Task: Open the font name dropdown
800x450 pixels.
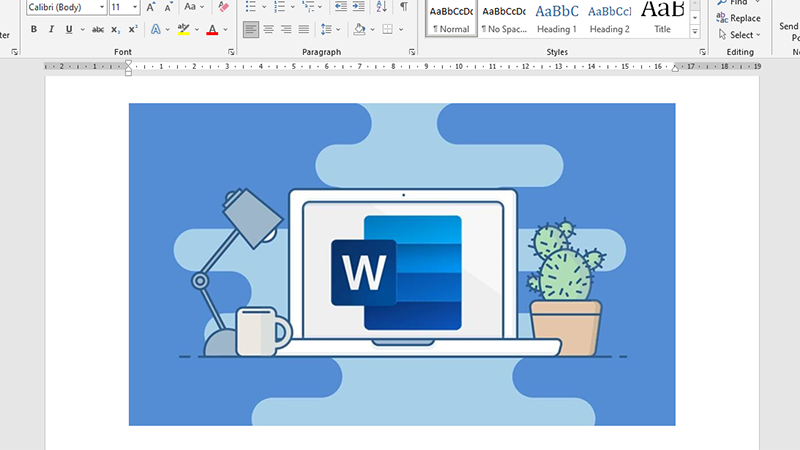Action: (x=102, y=7)
